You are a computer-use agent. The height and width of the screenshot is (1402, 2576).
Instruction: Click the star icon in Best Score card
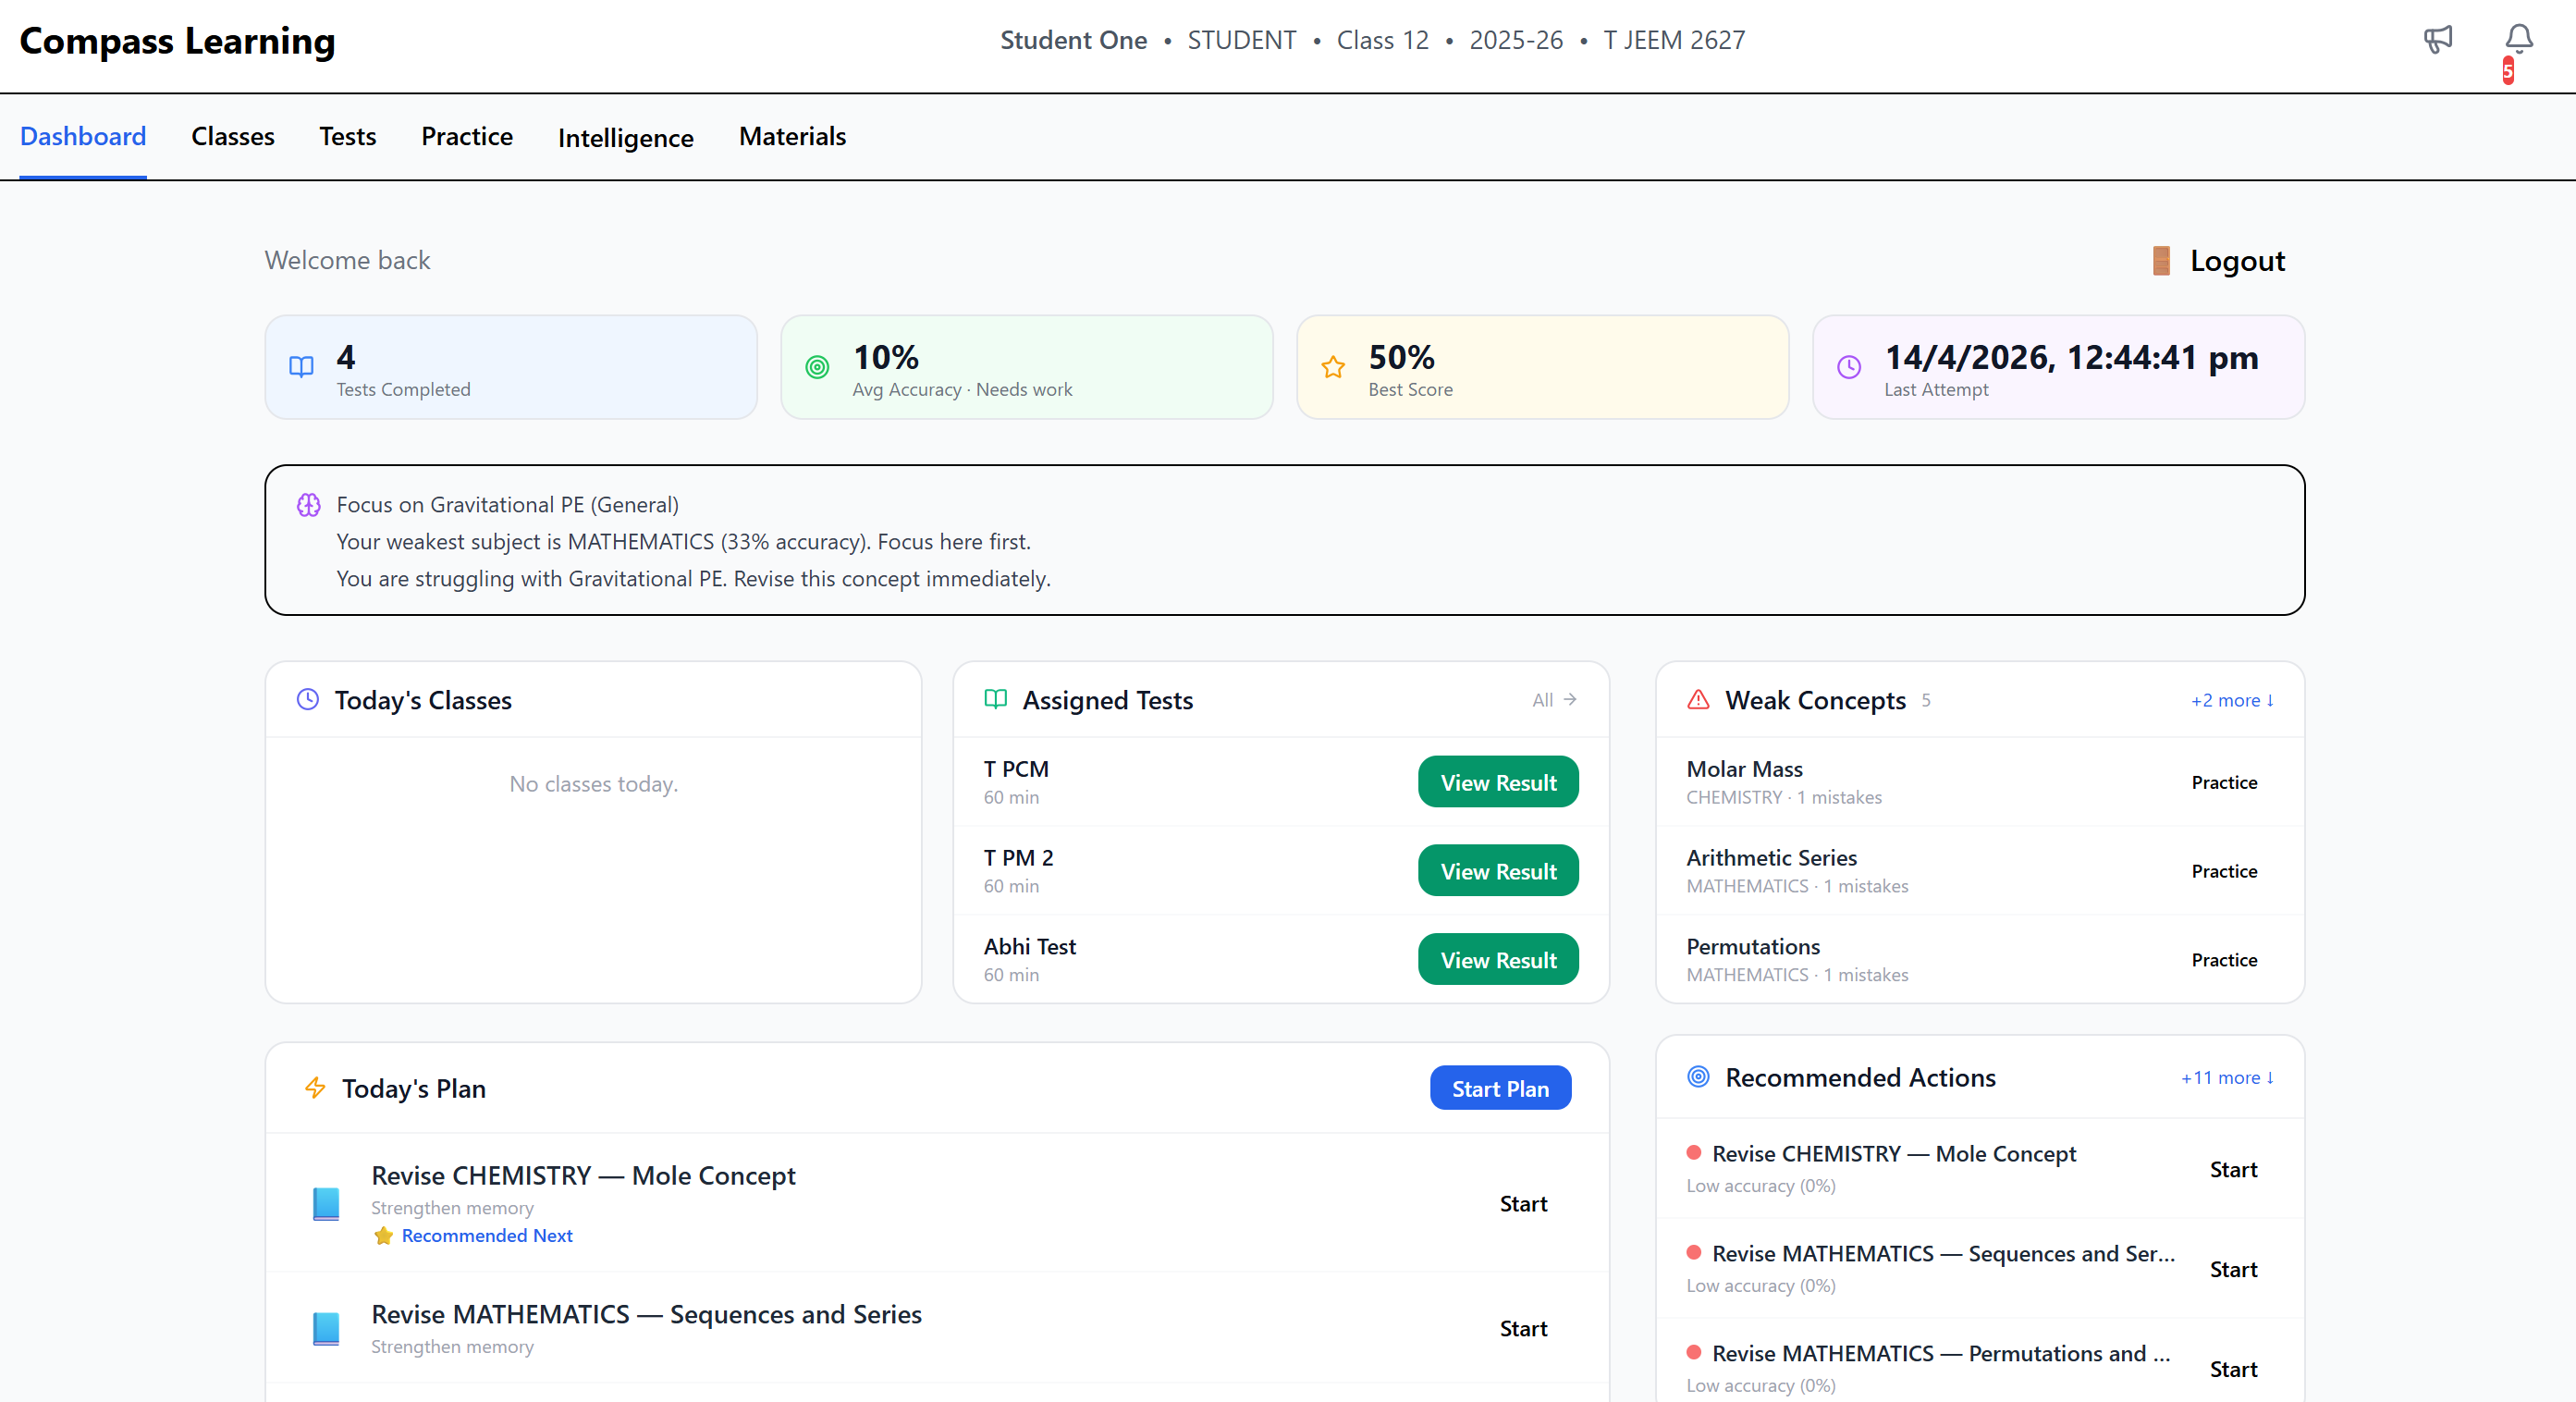click(1333, 367)
